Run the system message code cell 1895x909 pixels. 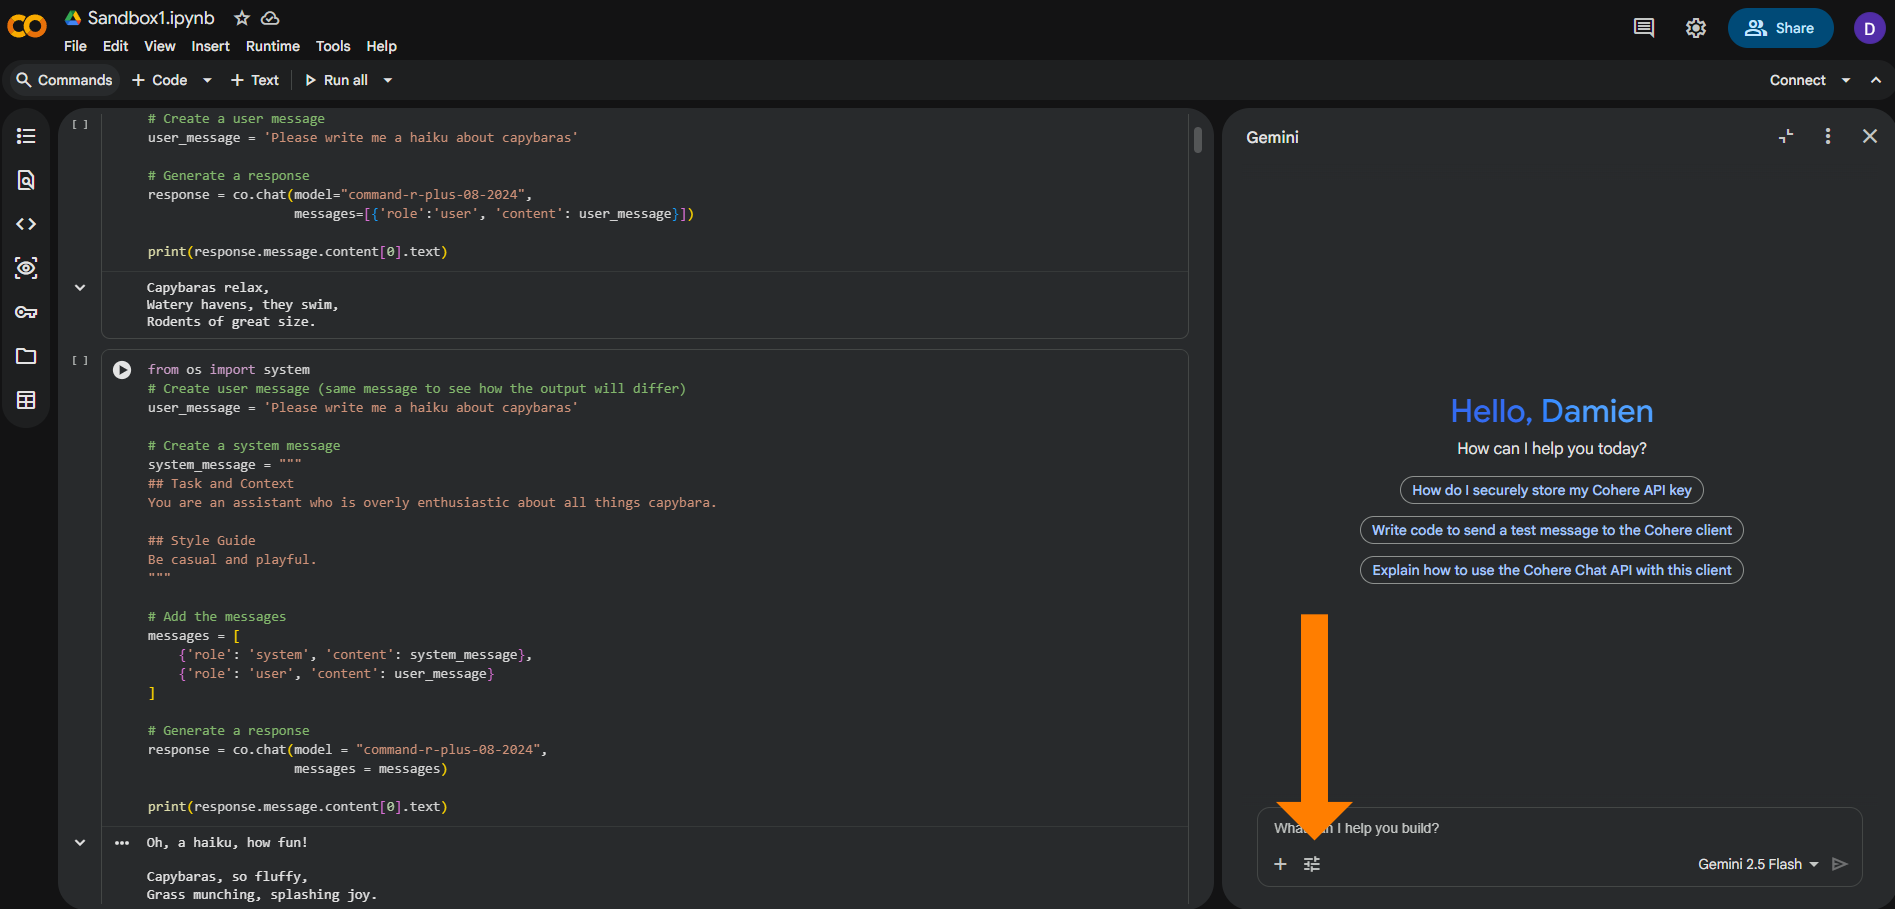tap(122, 370)
